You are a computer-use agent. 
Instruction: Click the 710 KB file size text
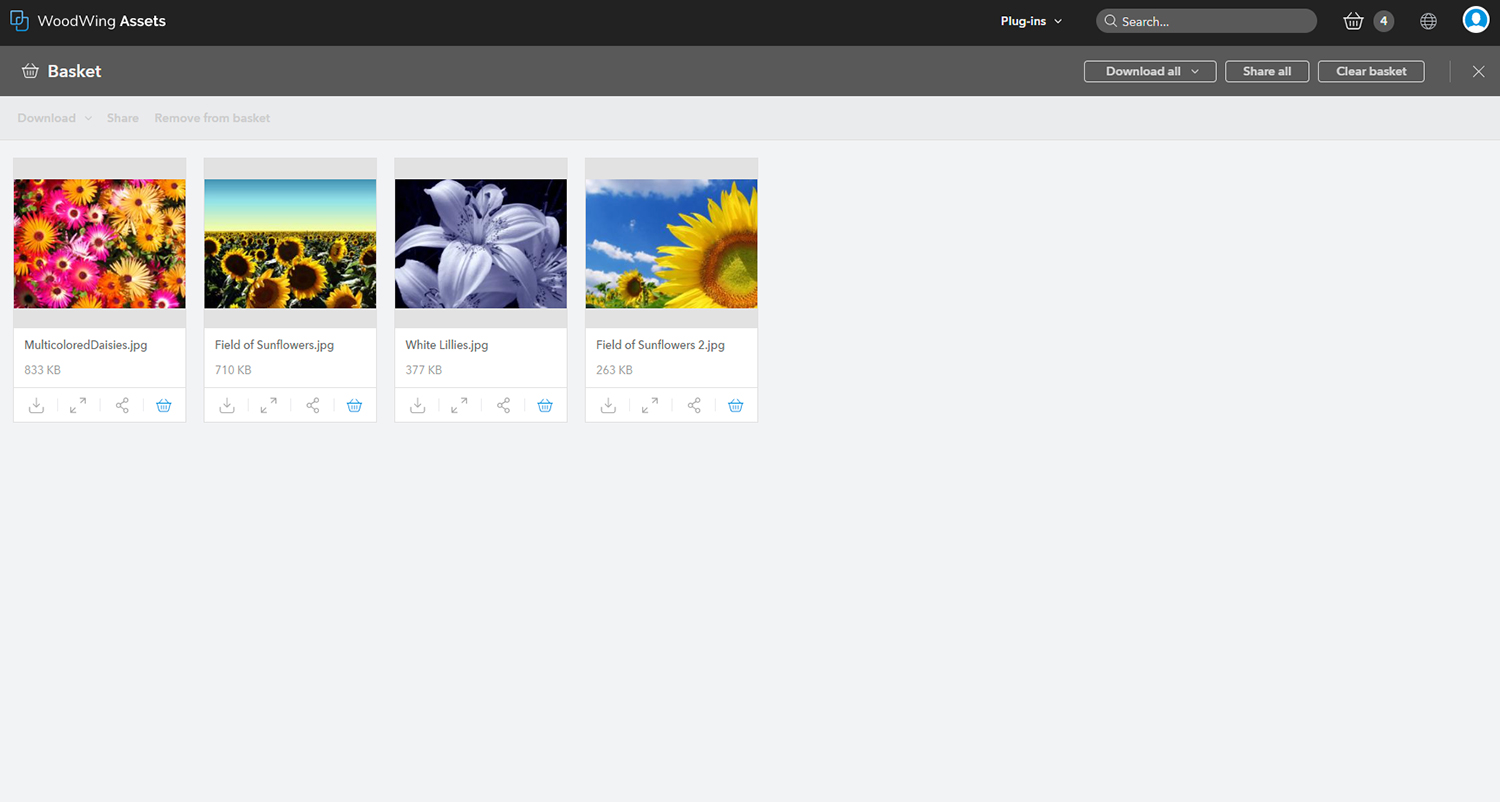pyautogui.click(x=233, y=370)
